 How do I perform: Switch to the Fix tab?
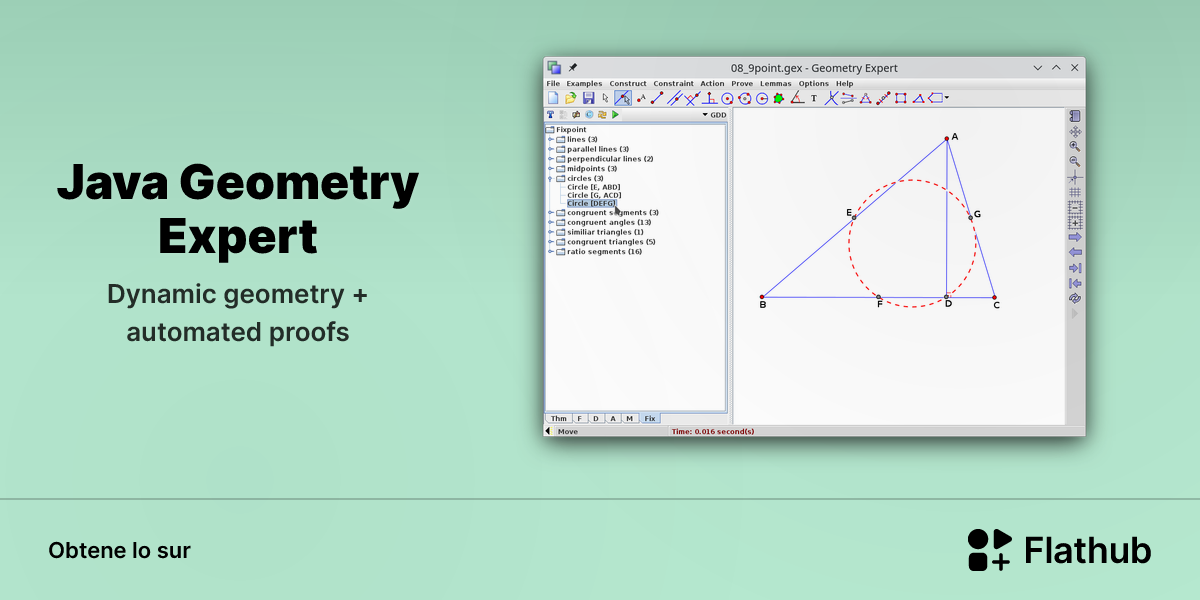pos(650,418)
